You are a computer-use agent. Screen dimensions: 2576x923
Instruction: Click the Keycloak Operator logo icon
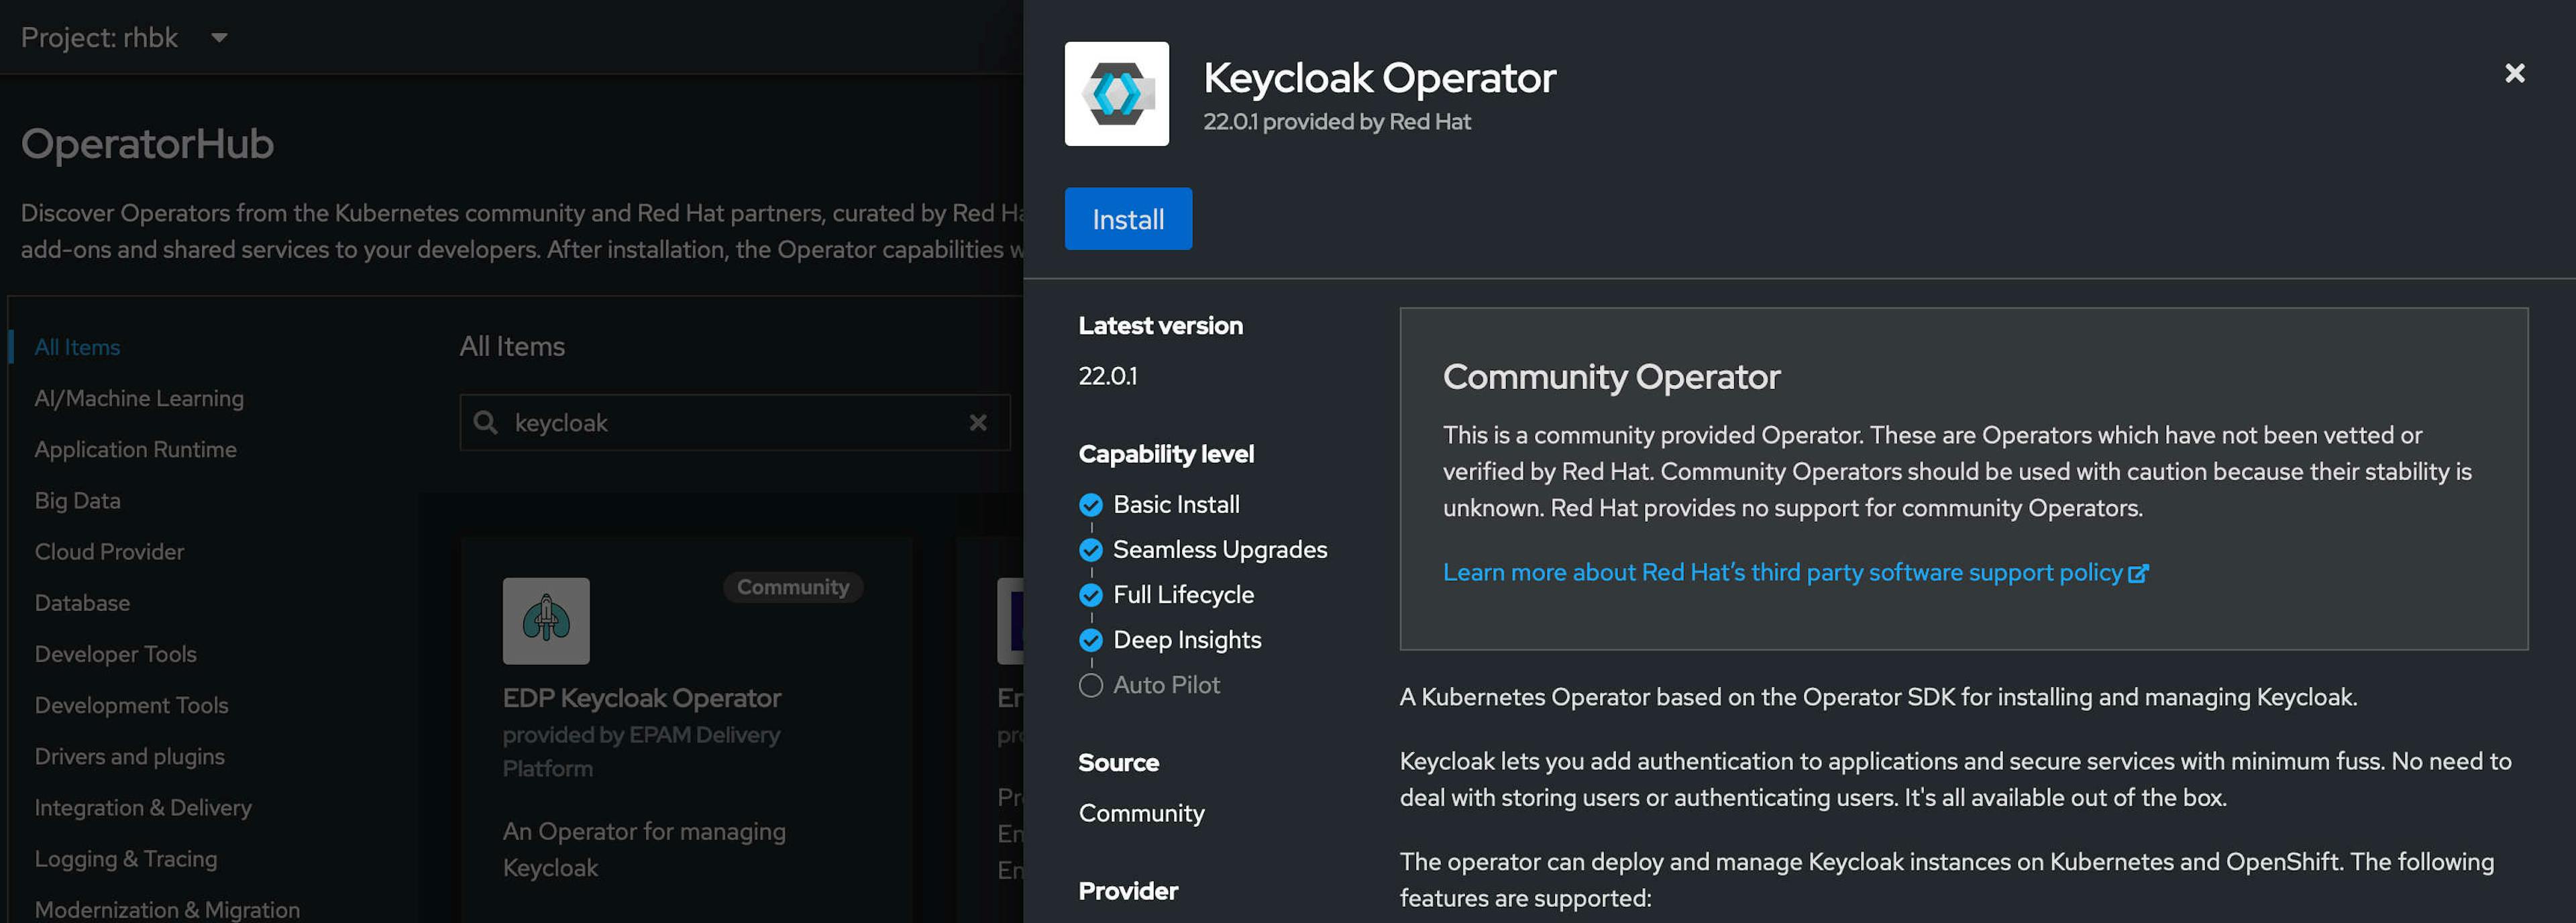click(x=1116, y=94)
